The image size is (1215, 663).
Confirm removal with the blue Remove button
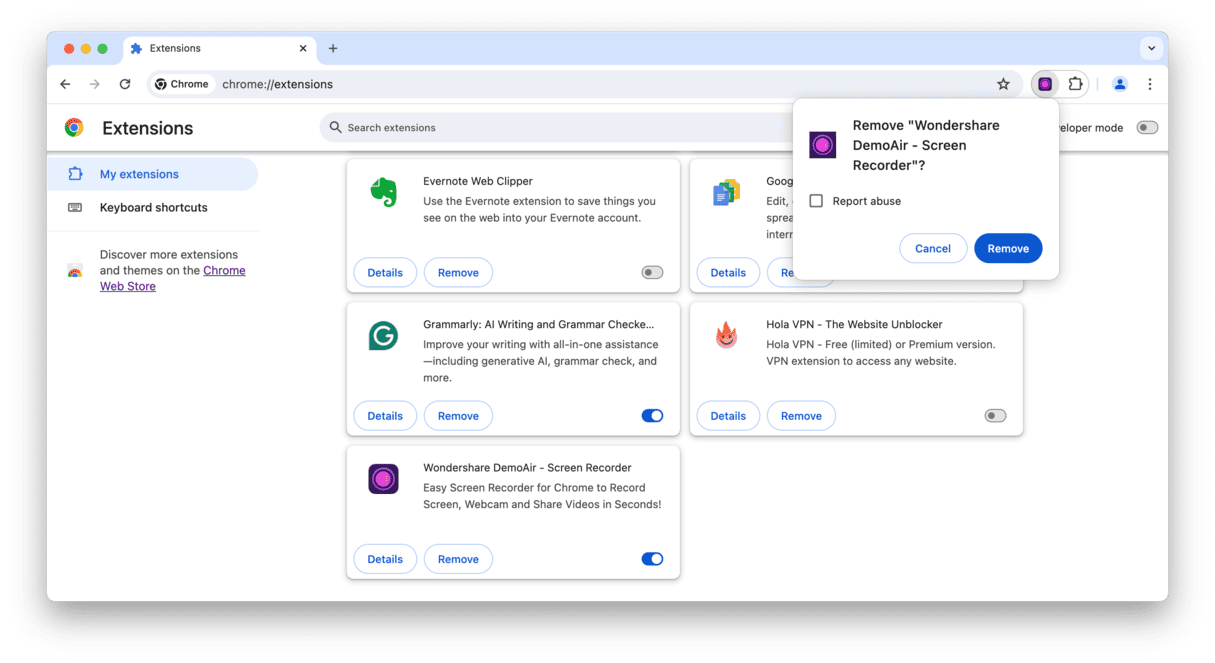(x=1007, y=249)
